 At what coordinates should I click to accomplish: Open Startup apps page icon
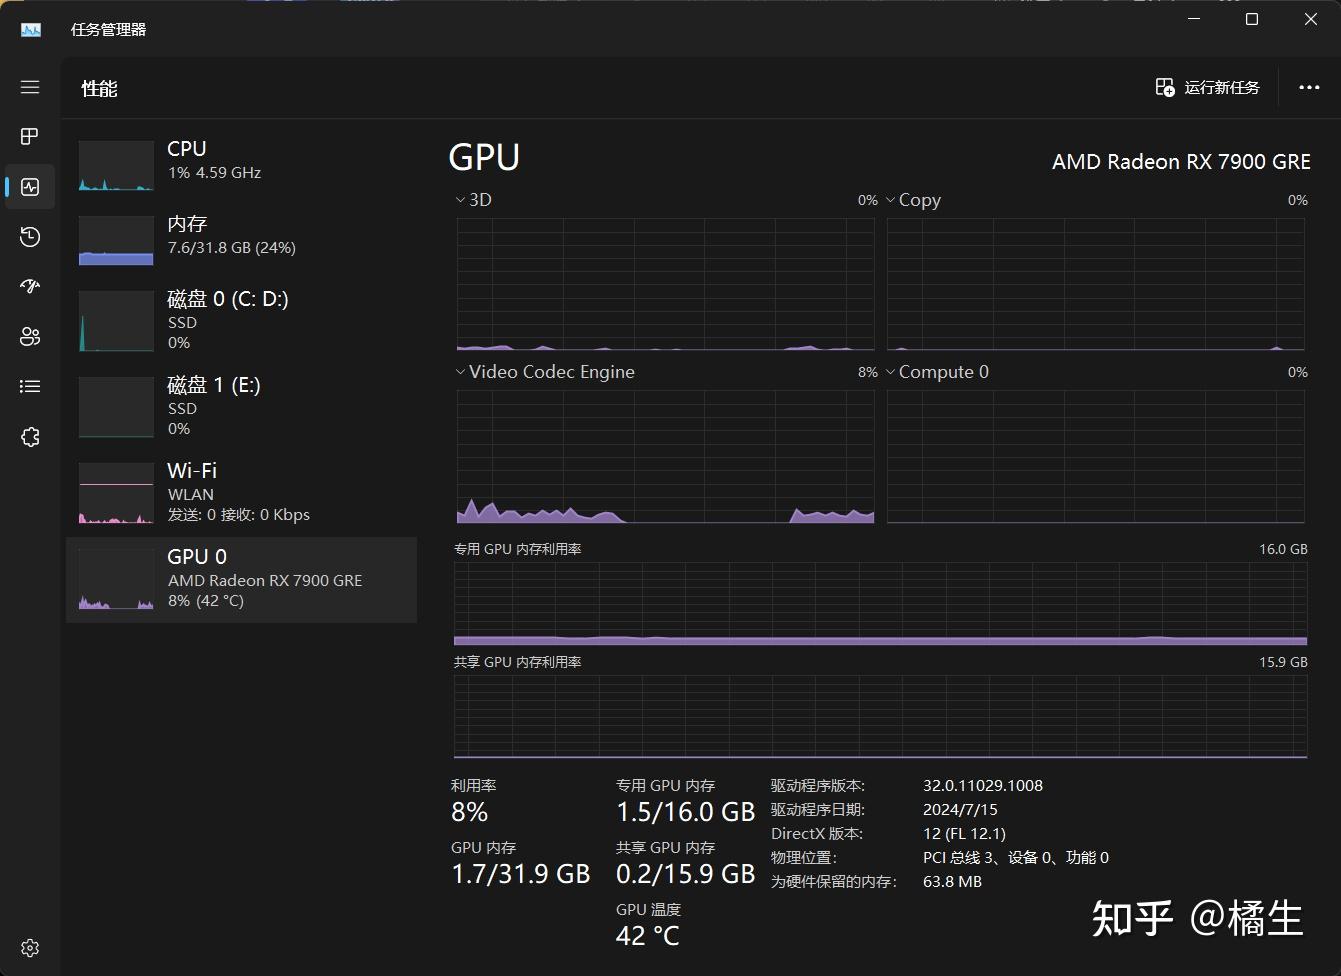30,286
